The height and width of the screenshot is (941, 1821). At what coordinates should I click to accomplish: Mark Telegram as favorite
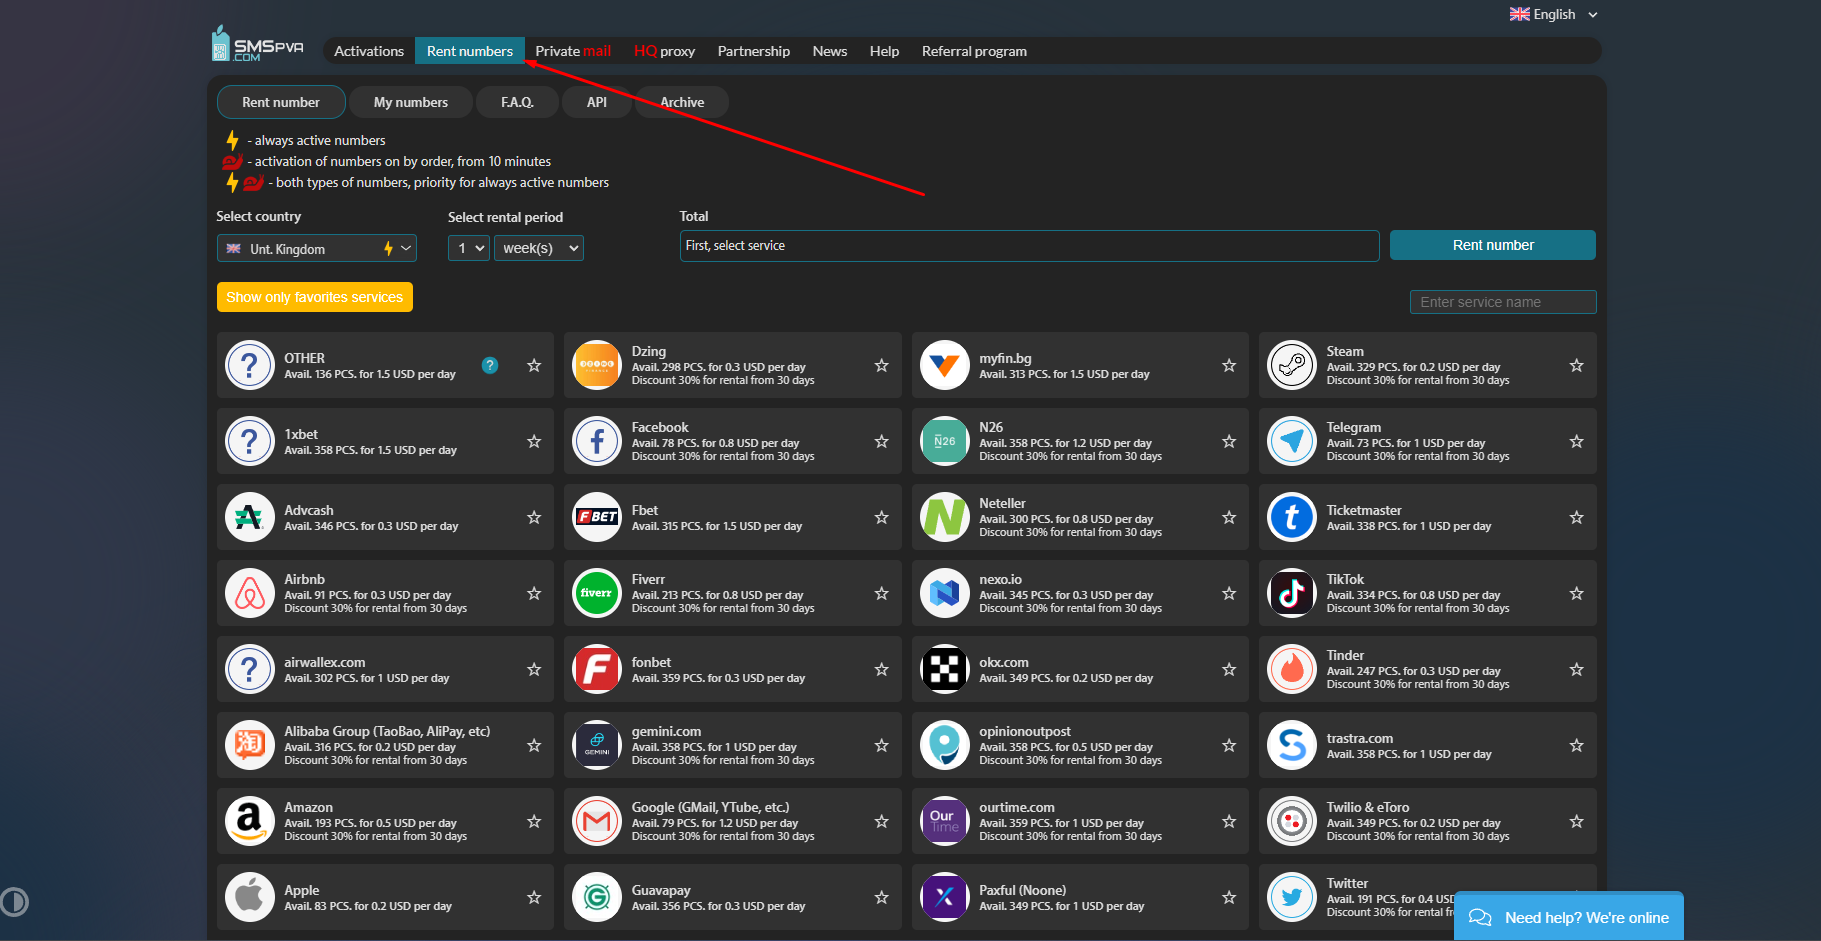pos(1577,441)
